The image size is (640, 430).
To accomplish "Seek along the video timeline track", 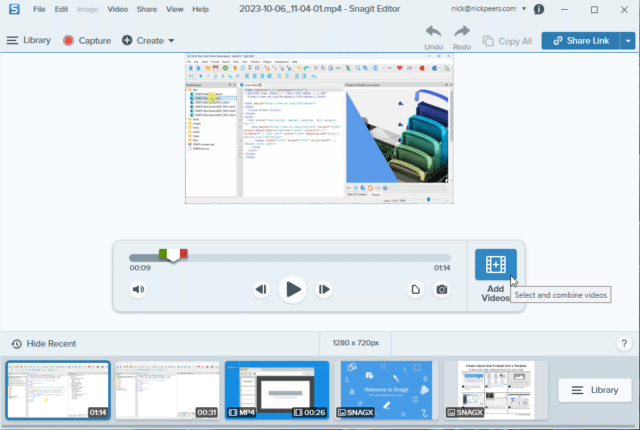I will pyautogui.click(x=290, y=258).
